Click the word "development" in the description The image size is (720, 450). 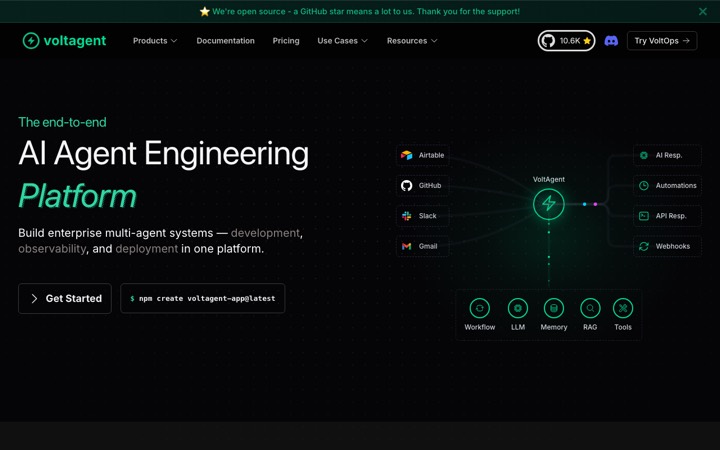[265, 233]
